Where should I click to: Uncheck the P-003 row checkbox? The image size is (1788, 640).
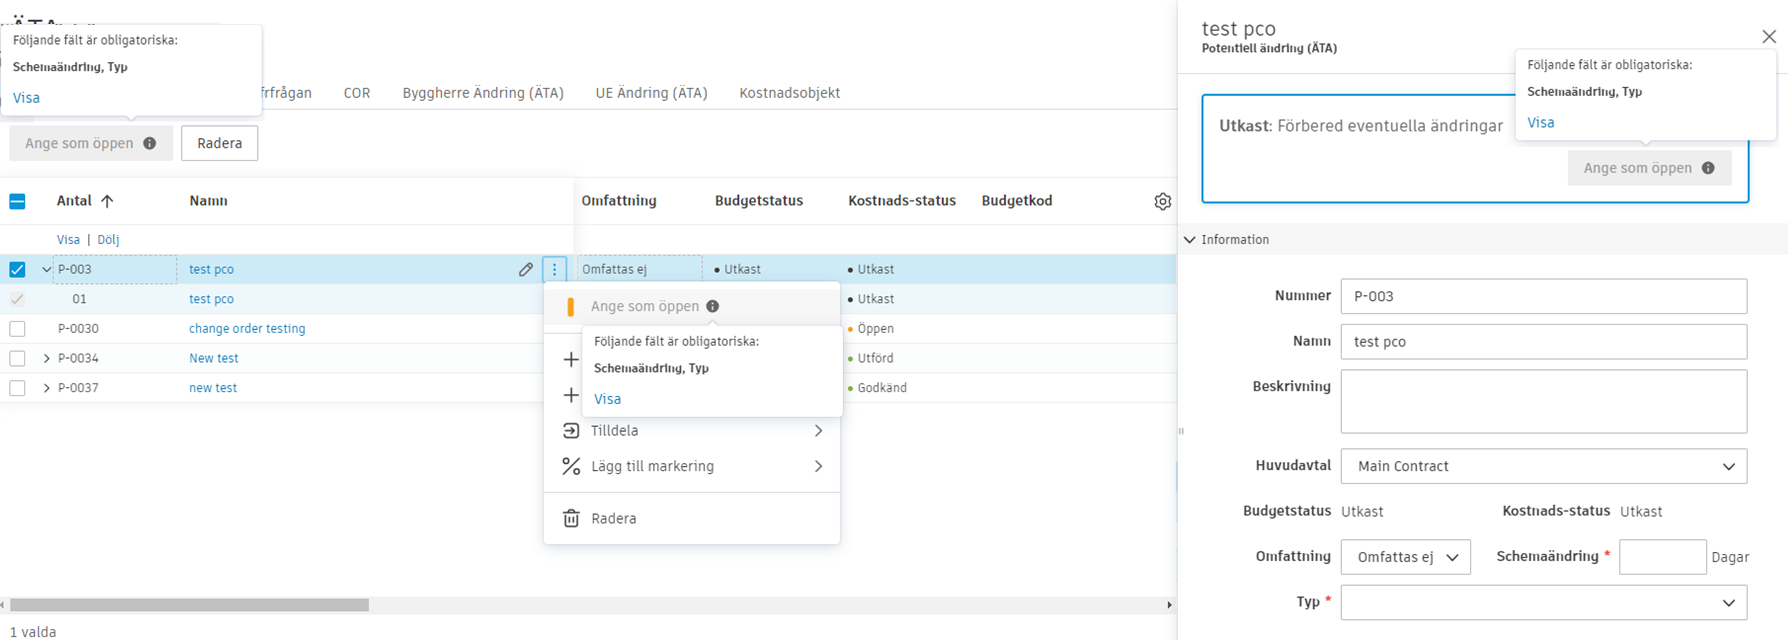17,269
